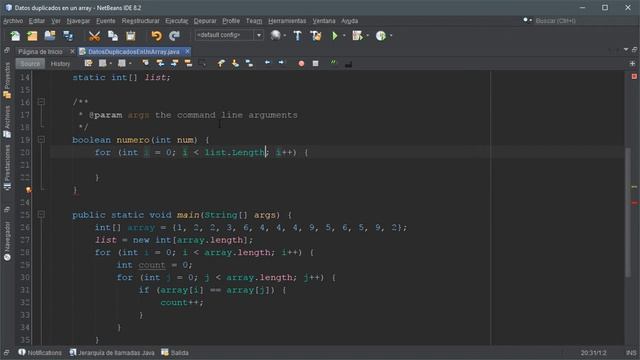640x360 pixels.
Task: Close the DatosDuplicadosEnUnArray.java tab
Action: (187, 51)
